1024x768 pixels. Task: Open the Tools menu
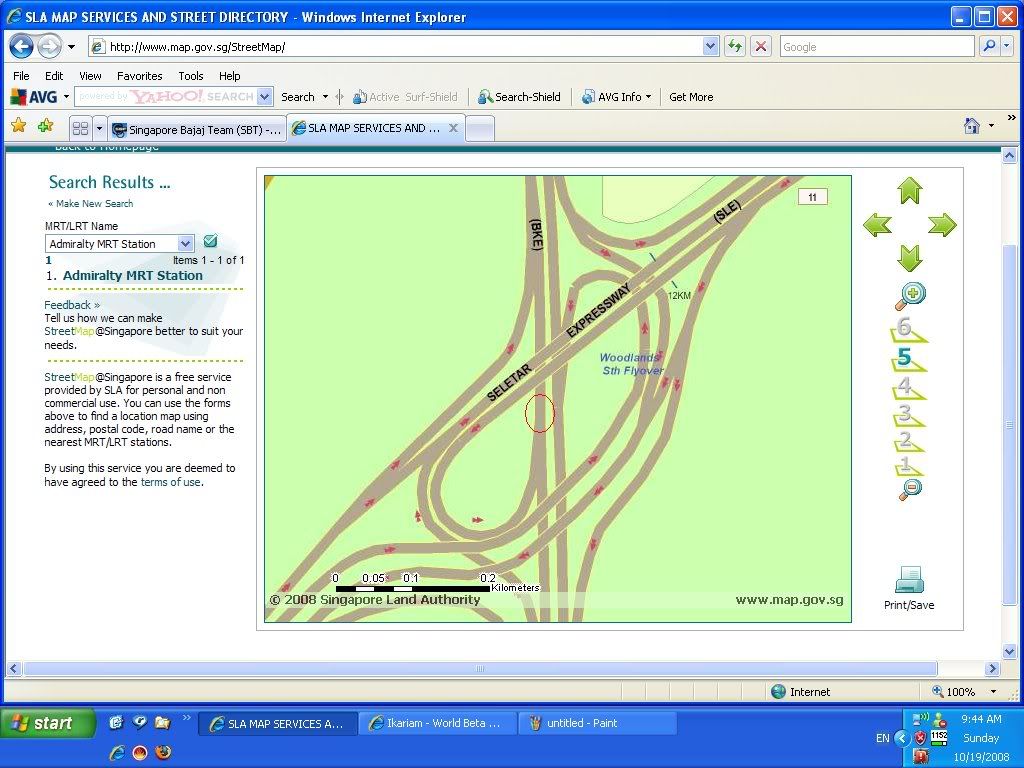[x=191, y=76]
